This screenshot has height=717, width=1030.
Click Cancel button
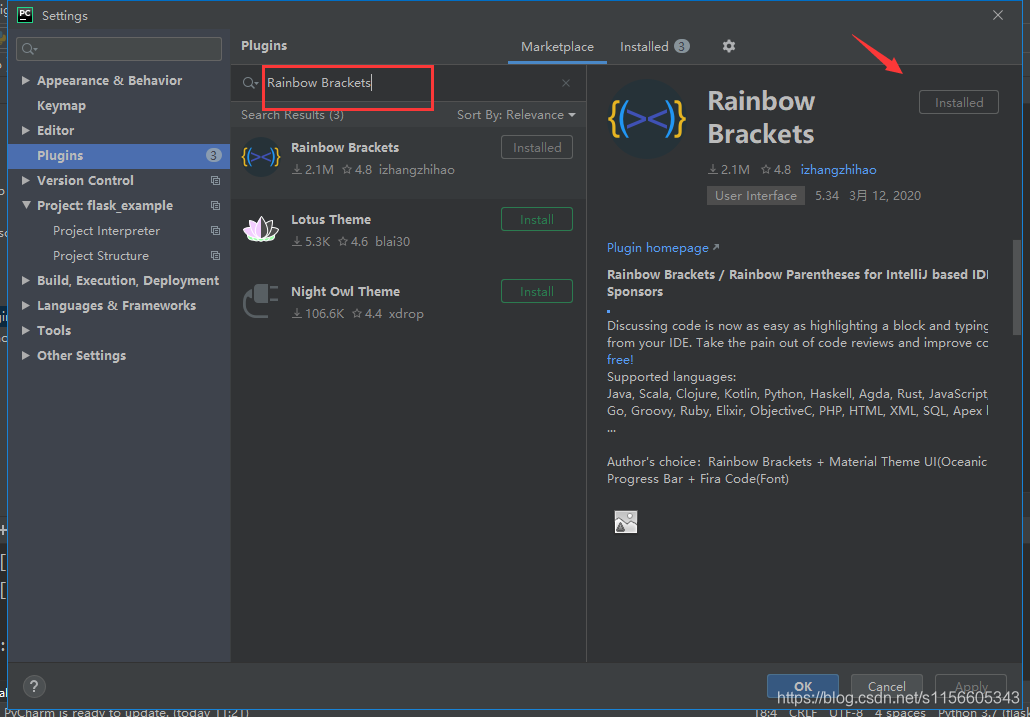pyautogui.click(x=887, y=686)
